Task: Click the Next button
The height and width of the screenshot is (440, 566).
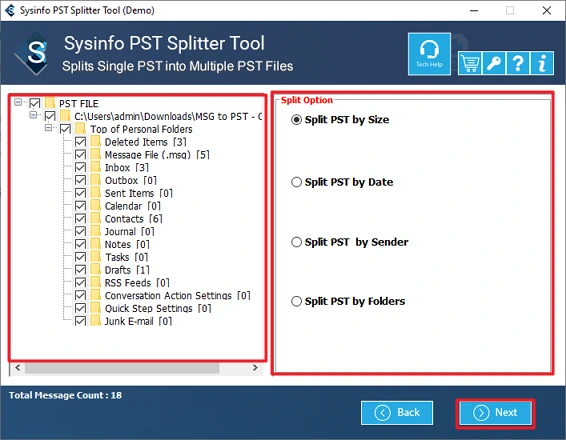Action: click(495, 413)
